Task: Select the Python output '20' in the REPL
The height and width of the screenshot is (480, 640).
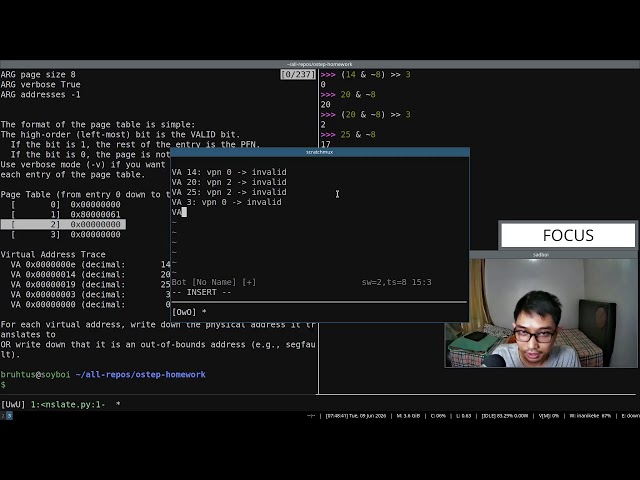Action: pos(326,104)
